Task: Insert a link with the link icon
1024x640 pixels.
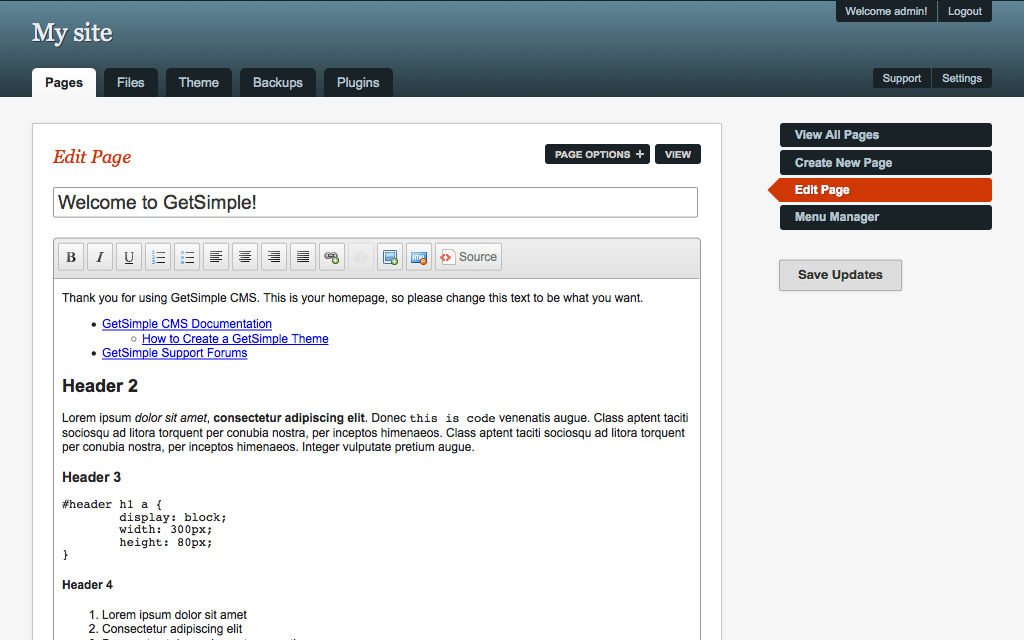Action: pos(332,257)
